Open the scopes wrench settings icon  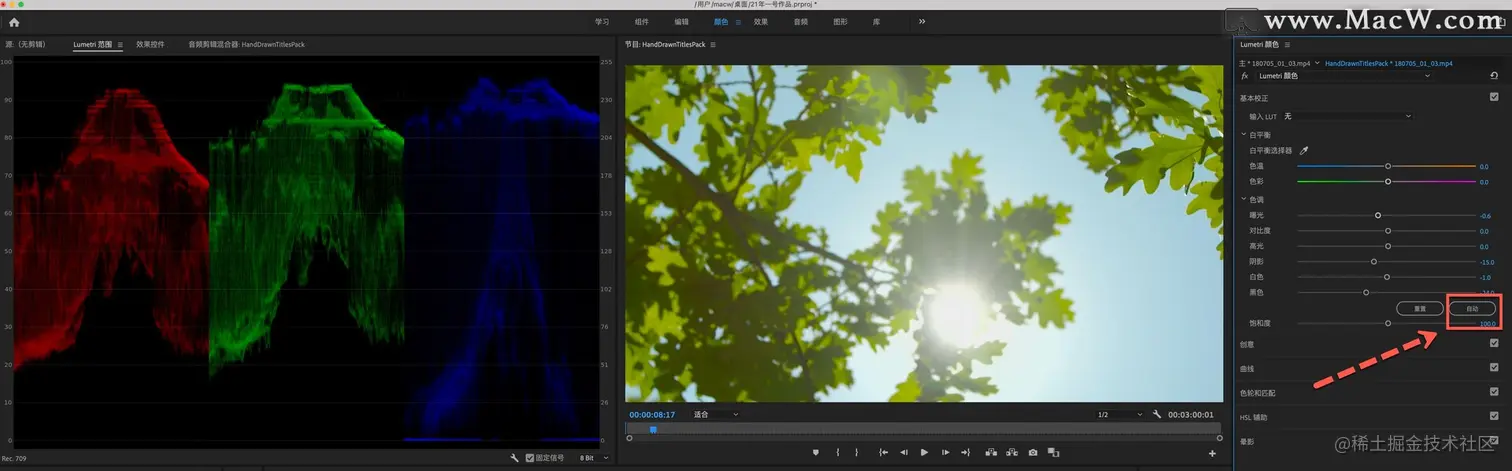[514, 458]
